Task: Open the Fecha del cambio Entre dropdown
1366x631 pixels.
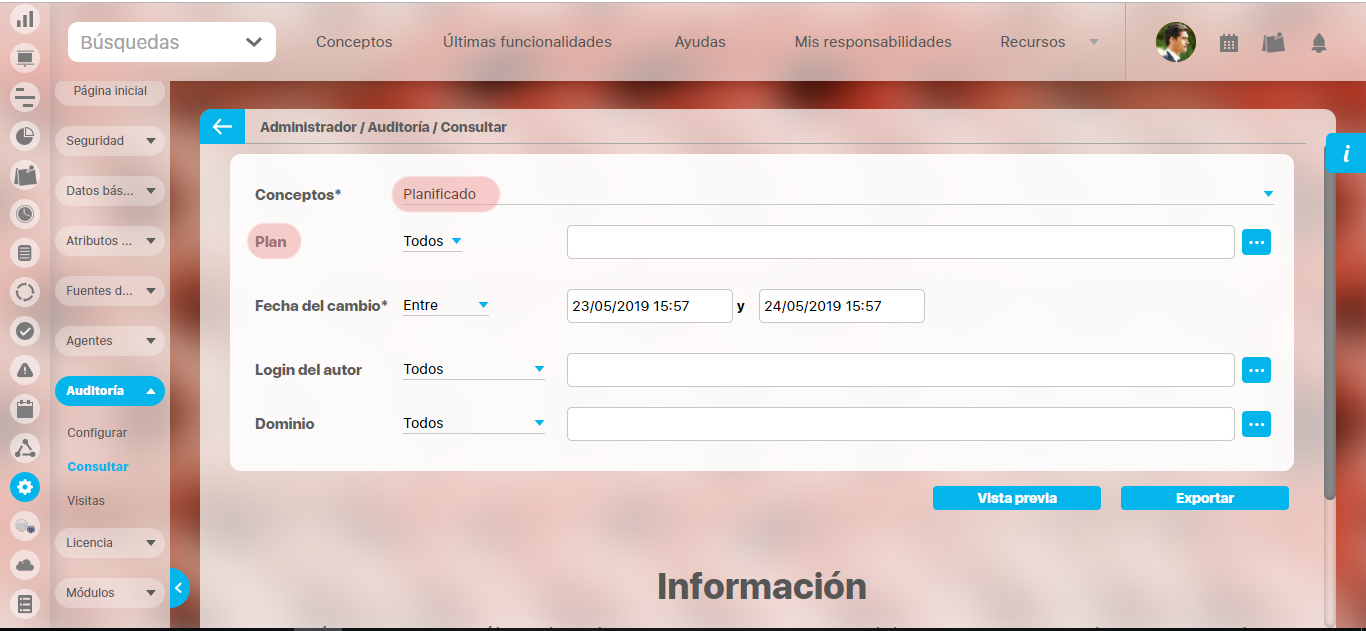Action: (445, 305)
